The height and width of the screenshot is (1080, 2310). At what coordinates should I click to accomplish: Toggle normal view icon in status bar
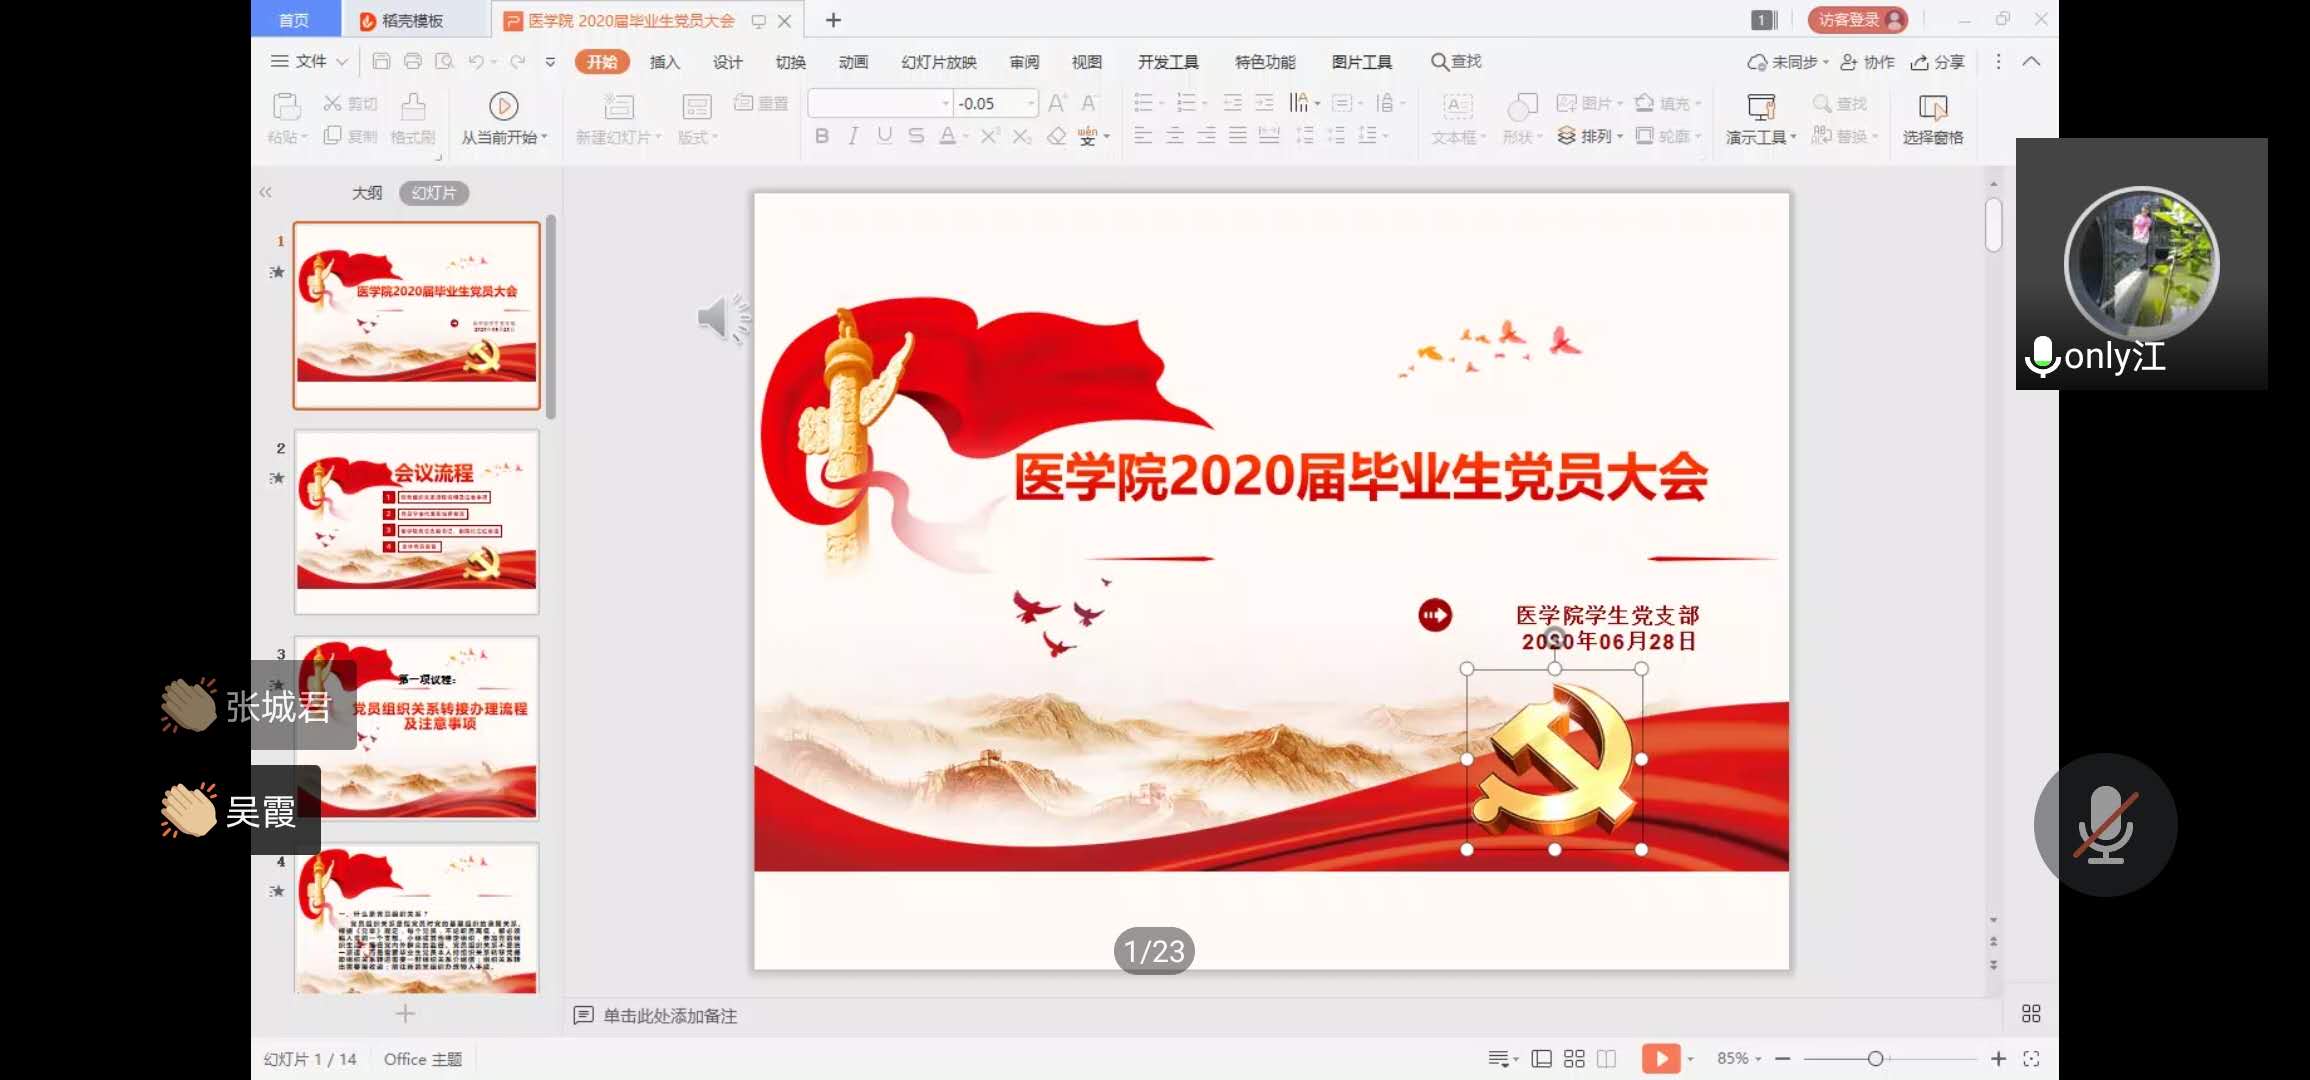[x=1542, y=1058]
